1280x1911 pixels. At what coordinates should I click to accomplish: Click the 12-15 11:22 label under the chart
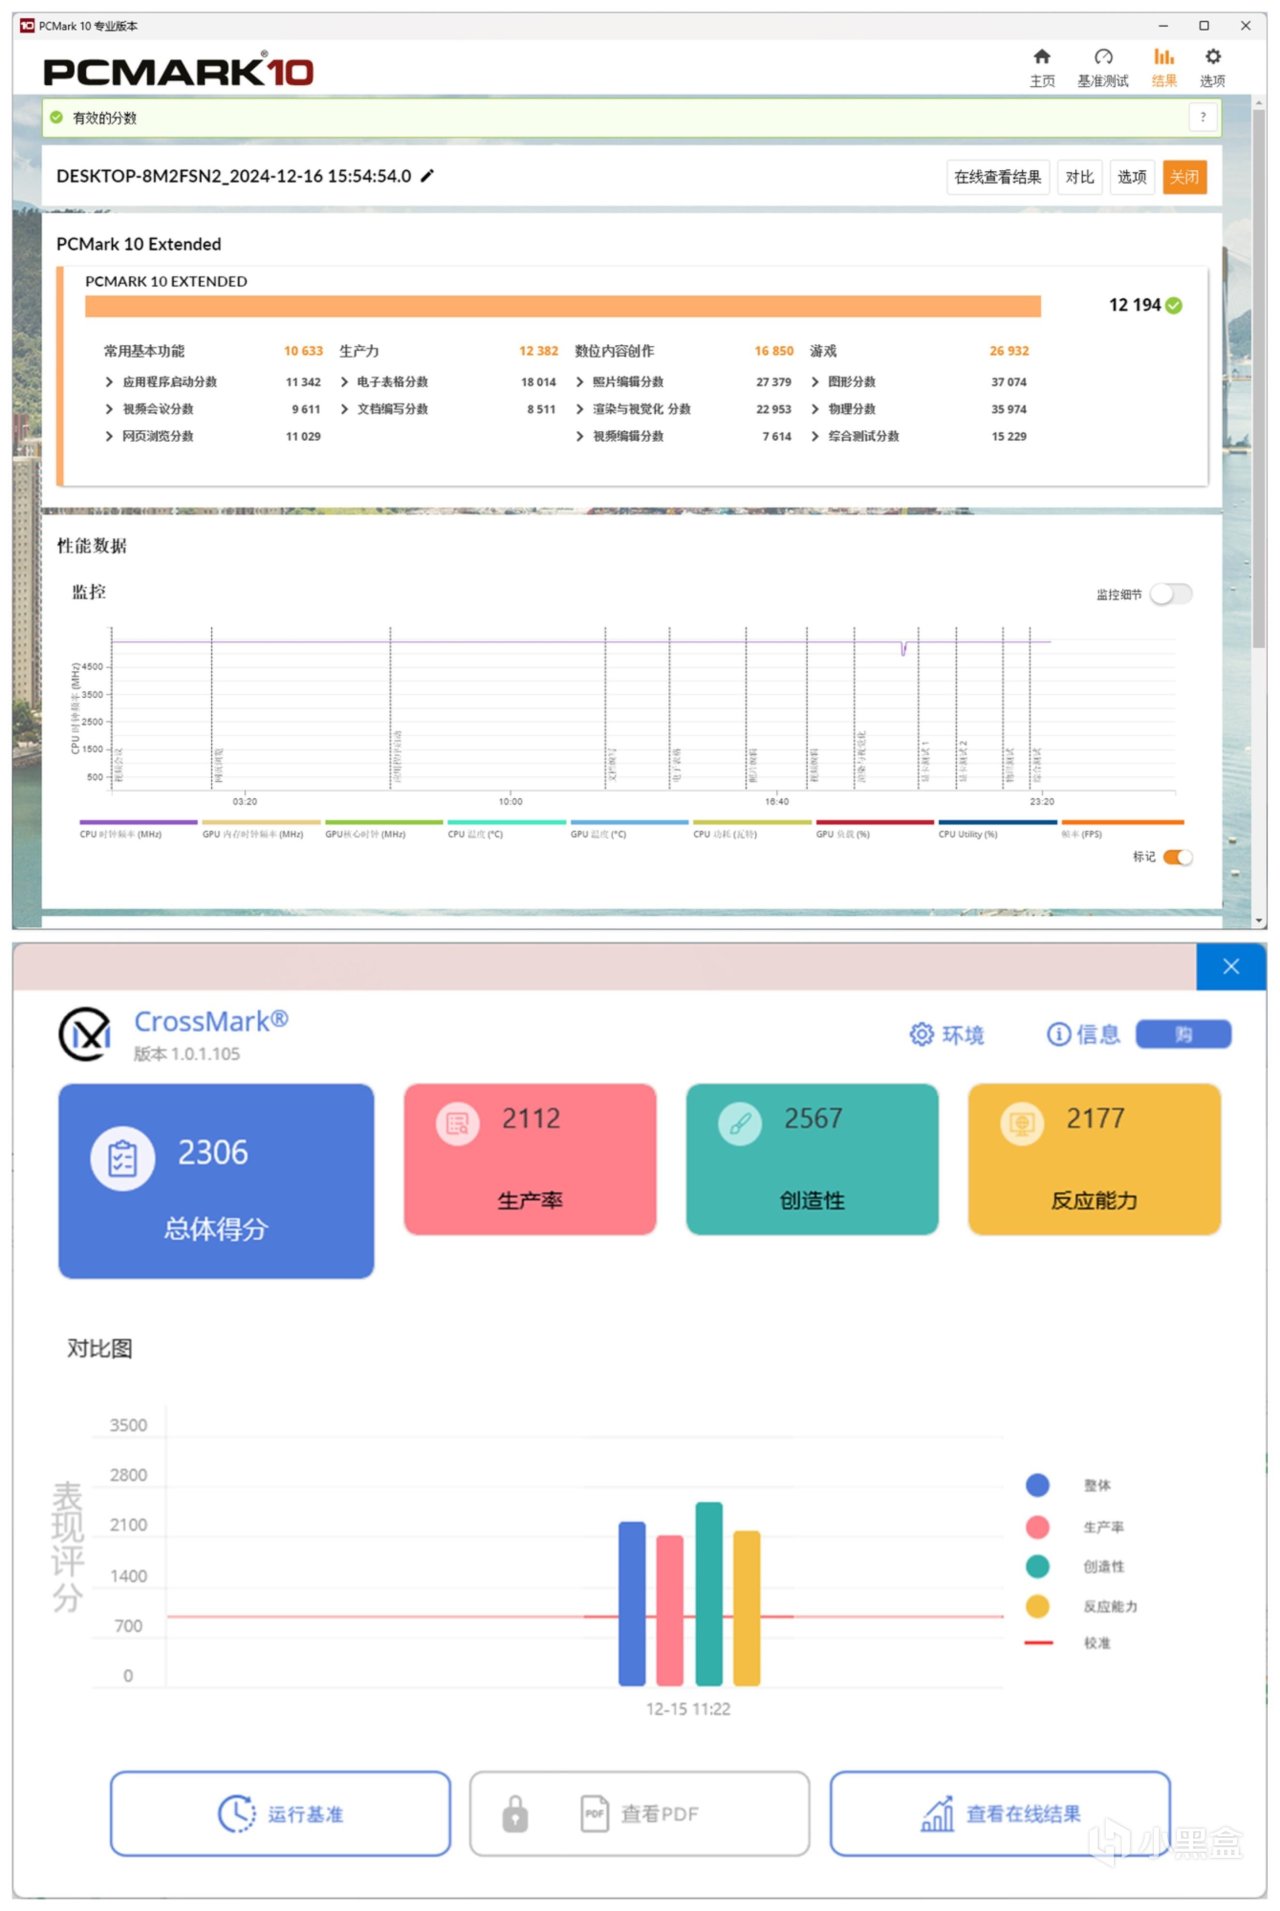(x=688, y=1709)
